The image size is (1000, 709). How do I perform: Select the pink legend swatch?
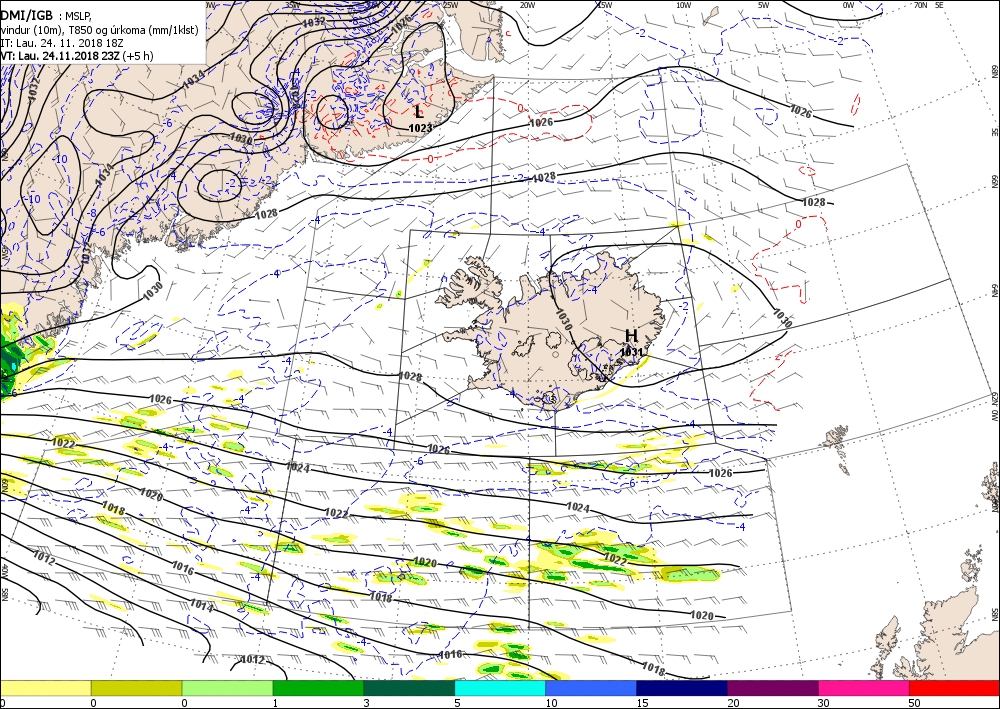click(864, 688)
